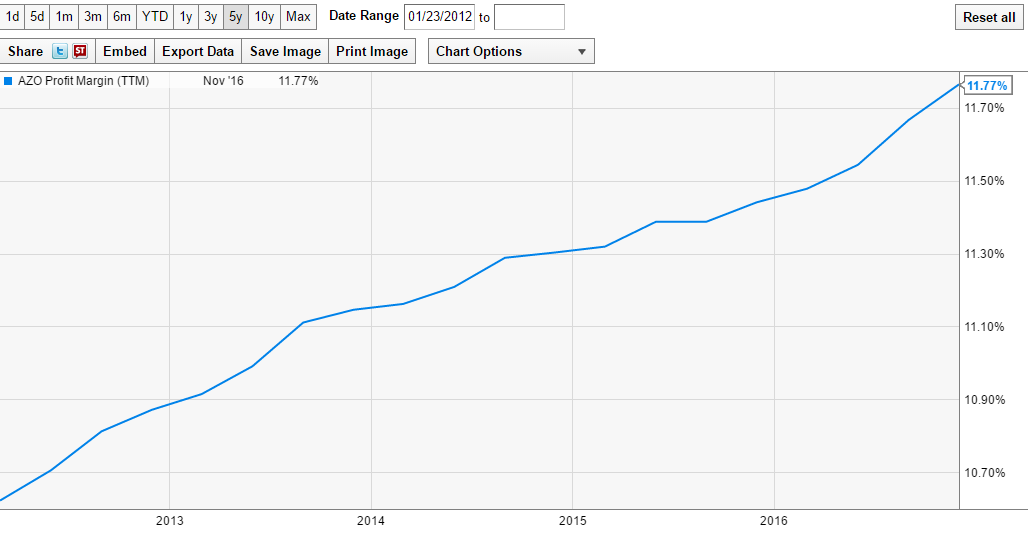This screenshot has width=1028, height=533.
Task: Pick the 10y time range
Action: (x=264, y=17)
